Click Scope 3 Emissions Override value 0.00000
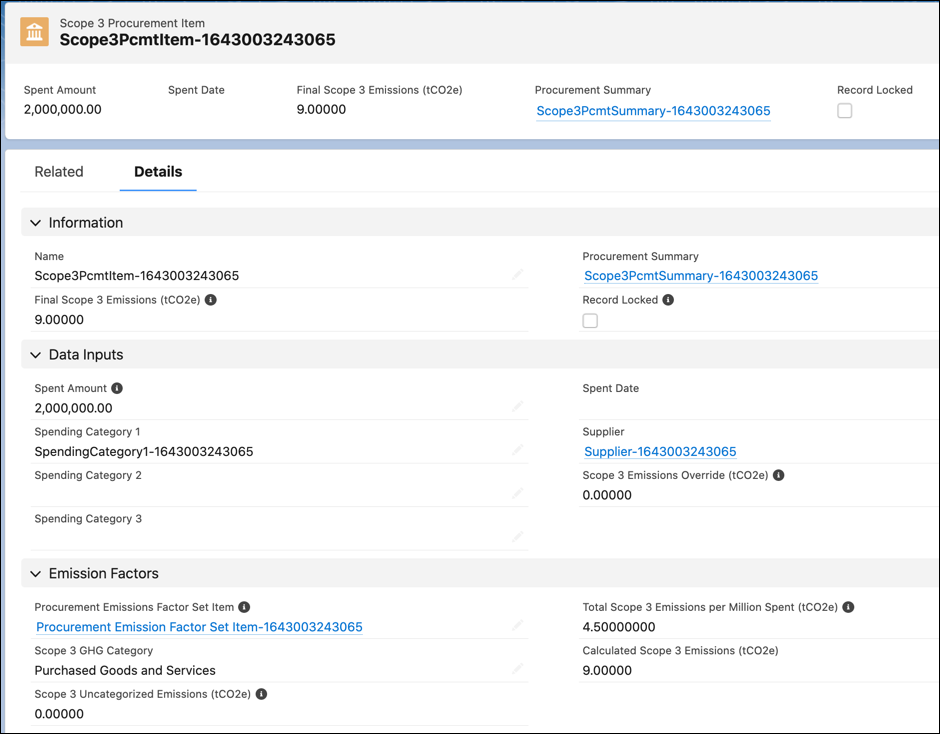Image resolution: width=940 pixels, height=734 pixels. click(607, 495)
